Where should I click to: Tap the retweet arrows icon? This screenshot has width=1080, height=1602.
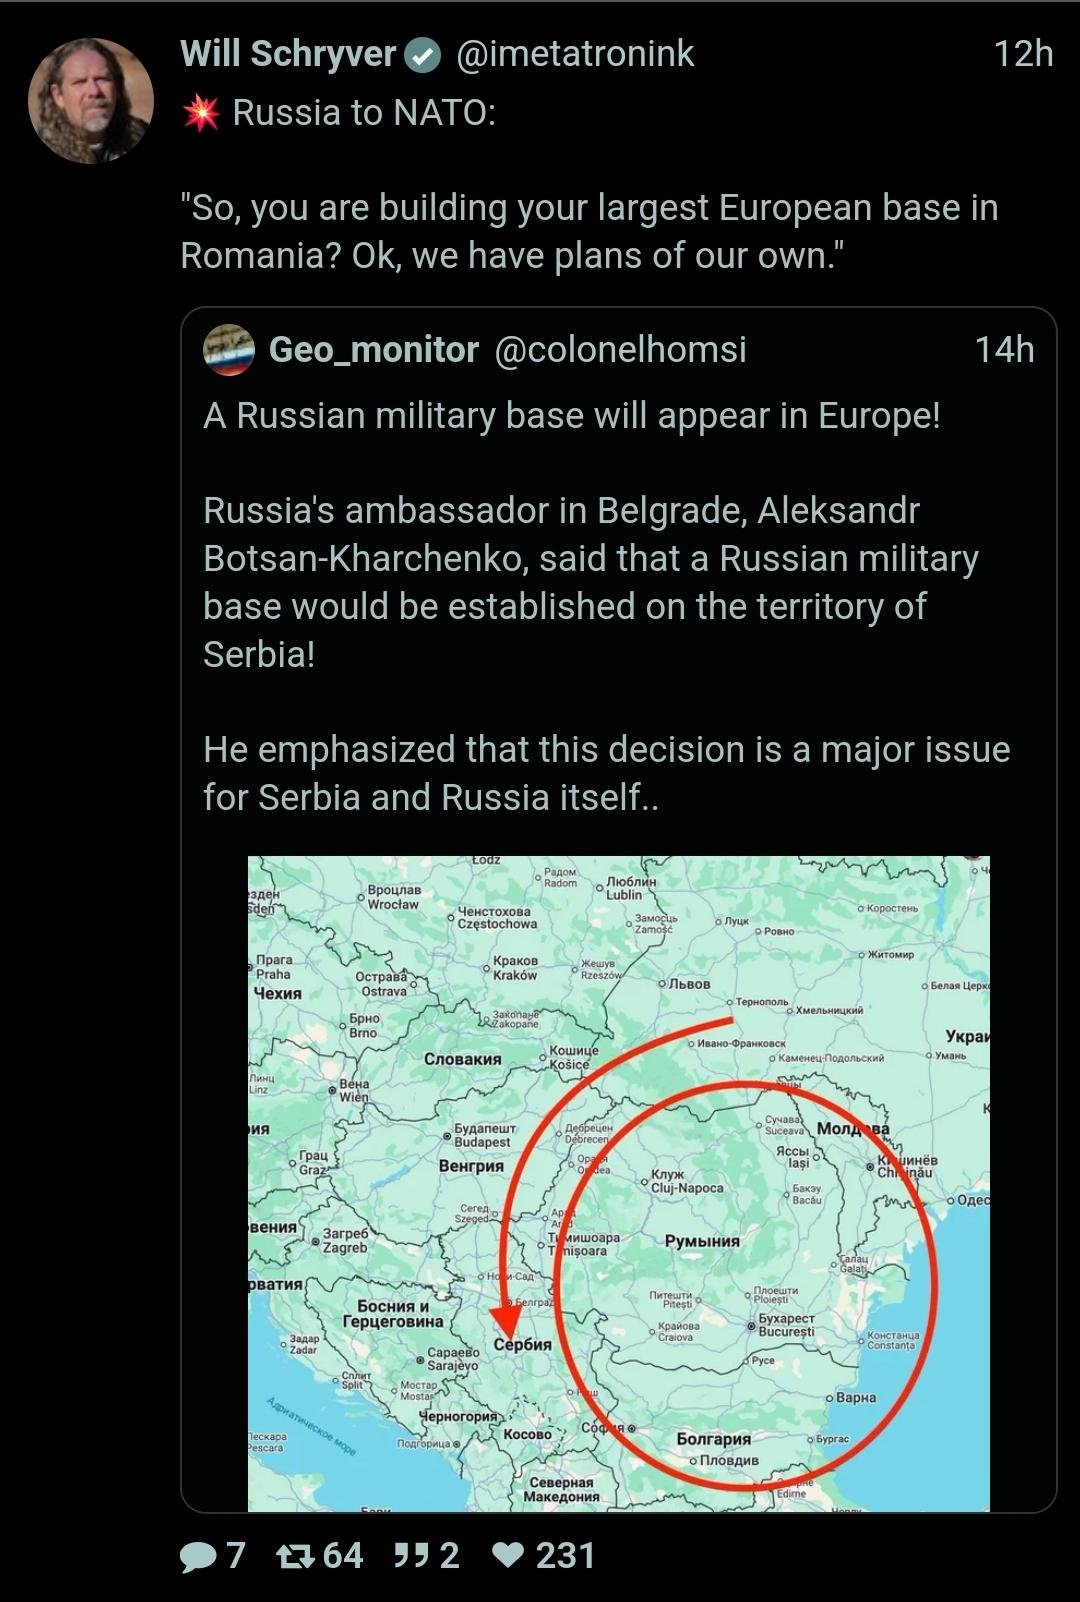[295, 1556]
